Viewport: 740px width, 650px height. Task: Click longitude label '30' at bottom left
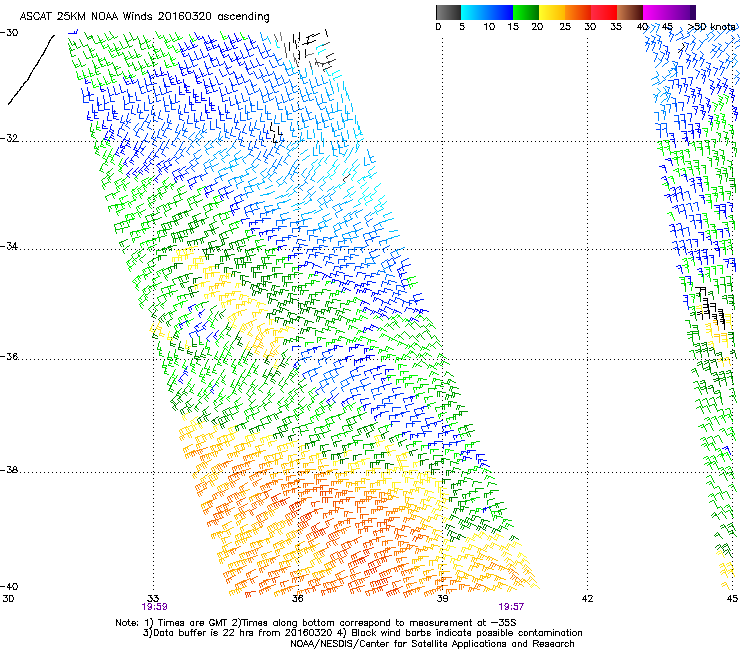point(8,598)
